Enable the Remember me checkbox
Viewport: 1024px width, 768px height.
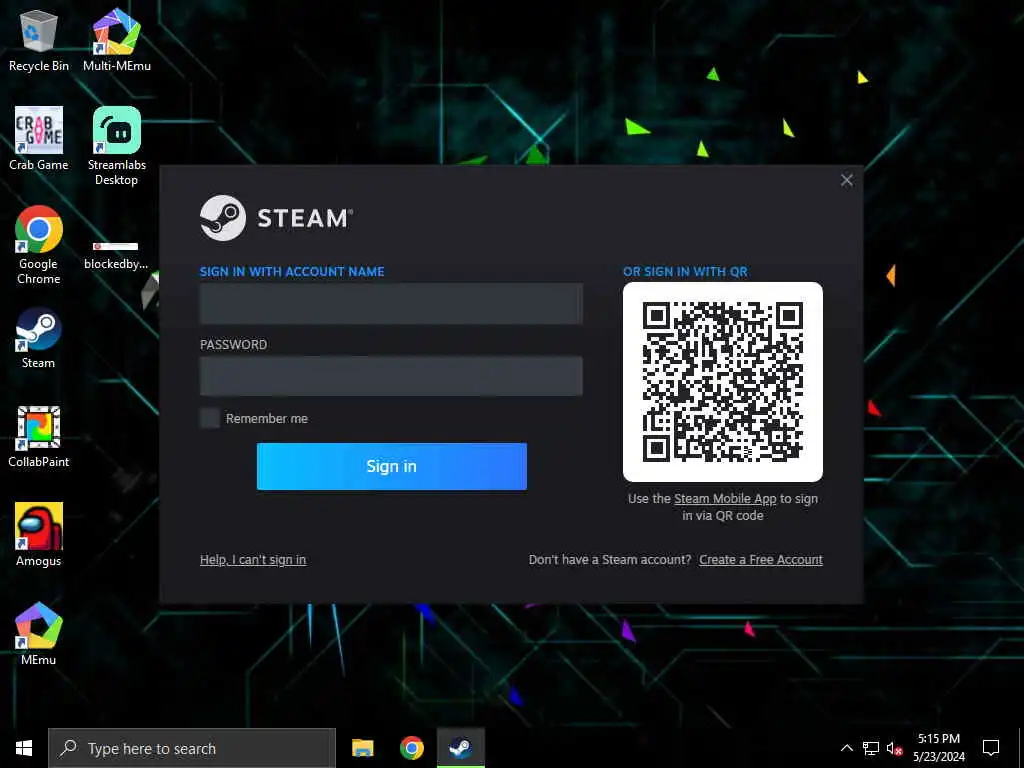point(210,418)
